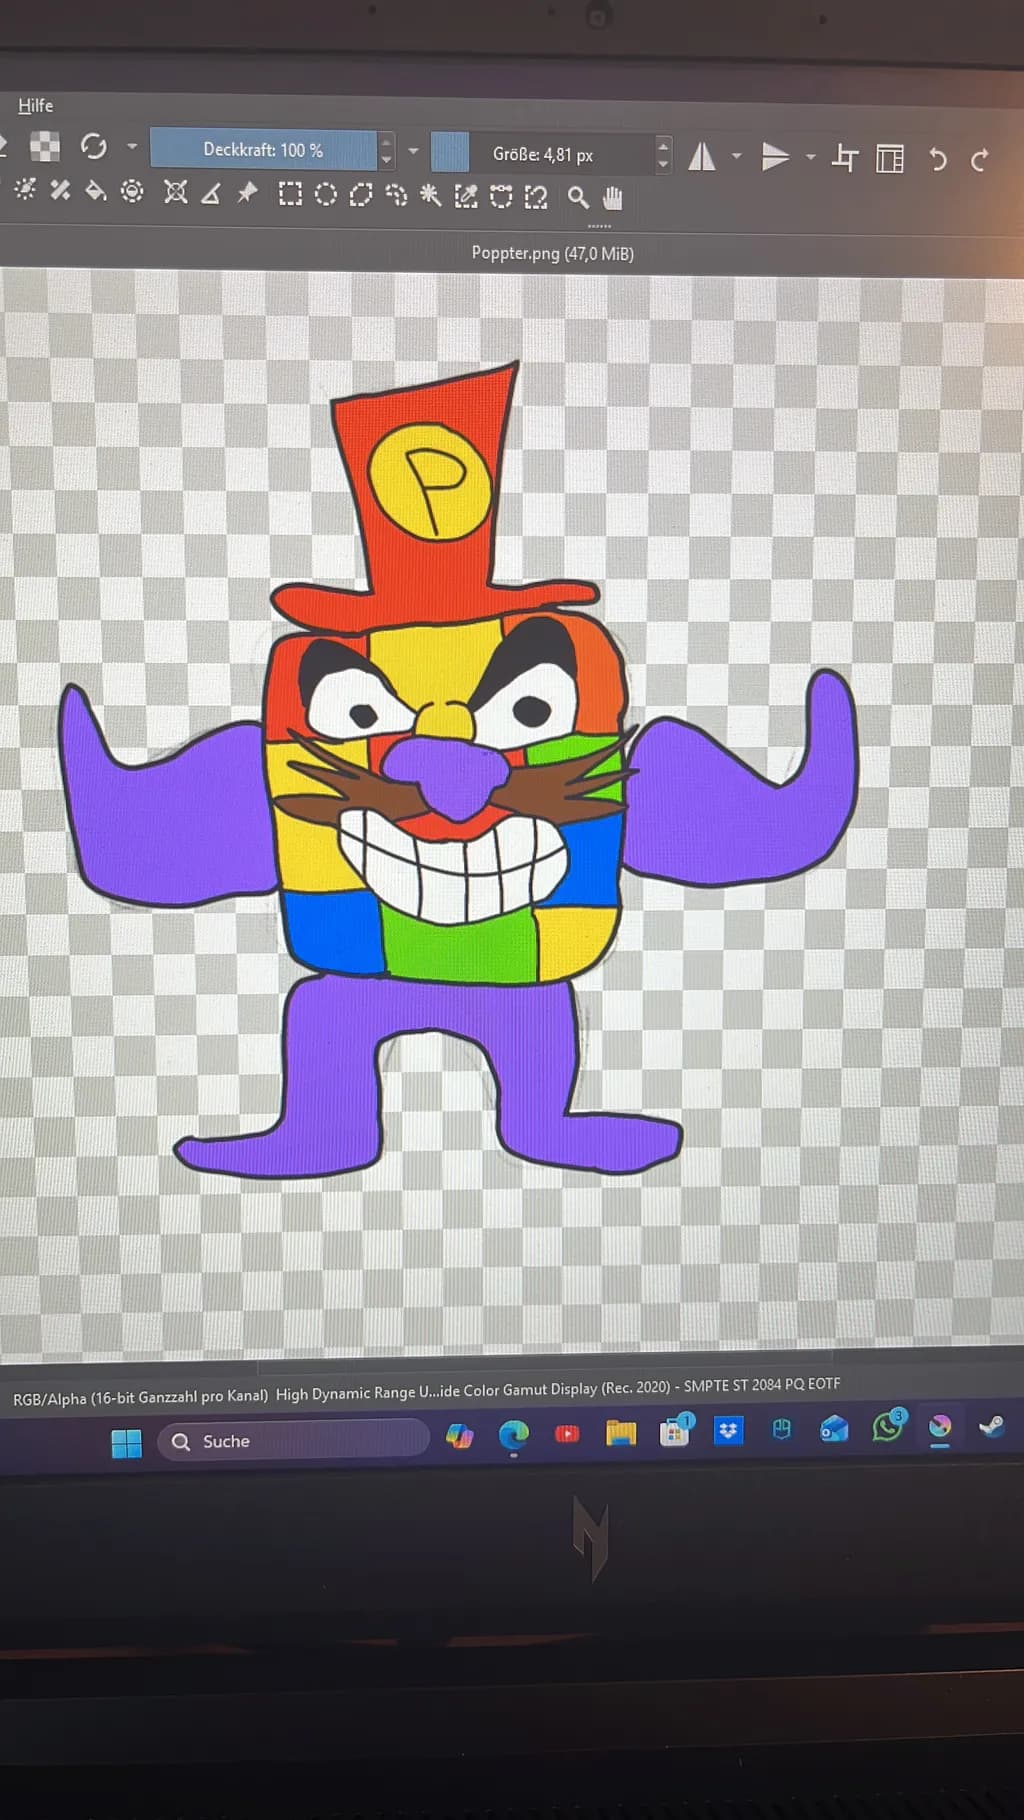
Task: Select the Pan hand tool
Action: [613, 198]
